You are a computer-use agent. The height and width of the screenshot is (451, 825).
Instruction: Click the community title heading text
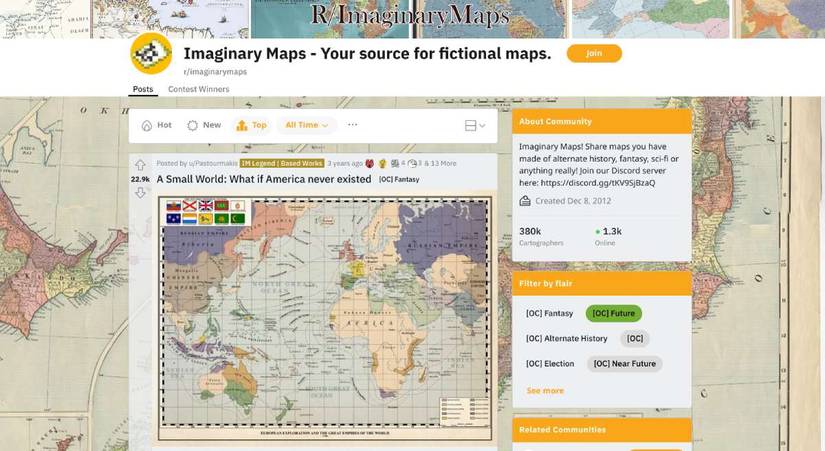click(x=367, y=53)
